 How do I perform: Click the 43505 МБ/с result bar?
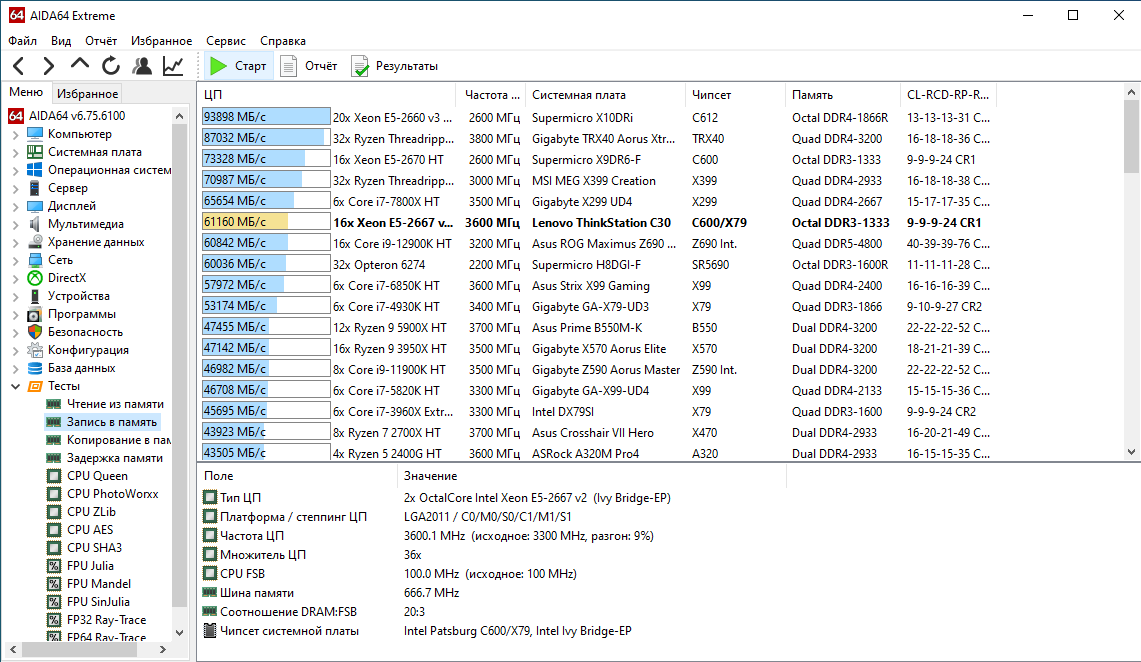tap(266, 452)
